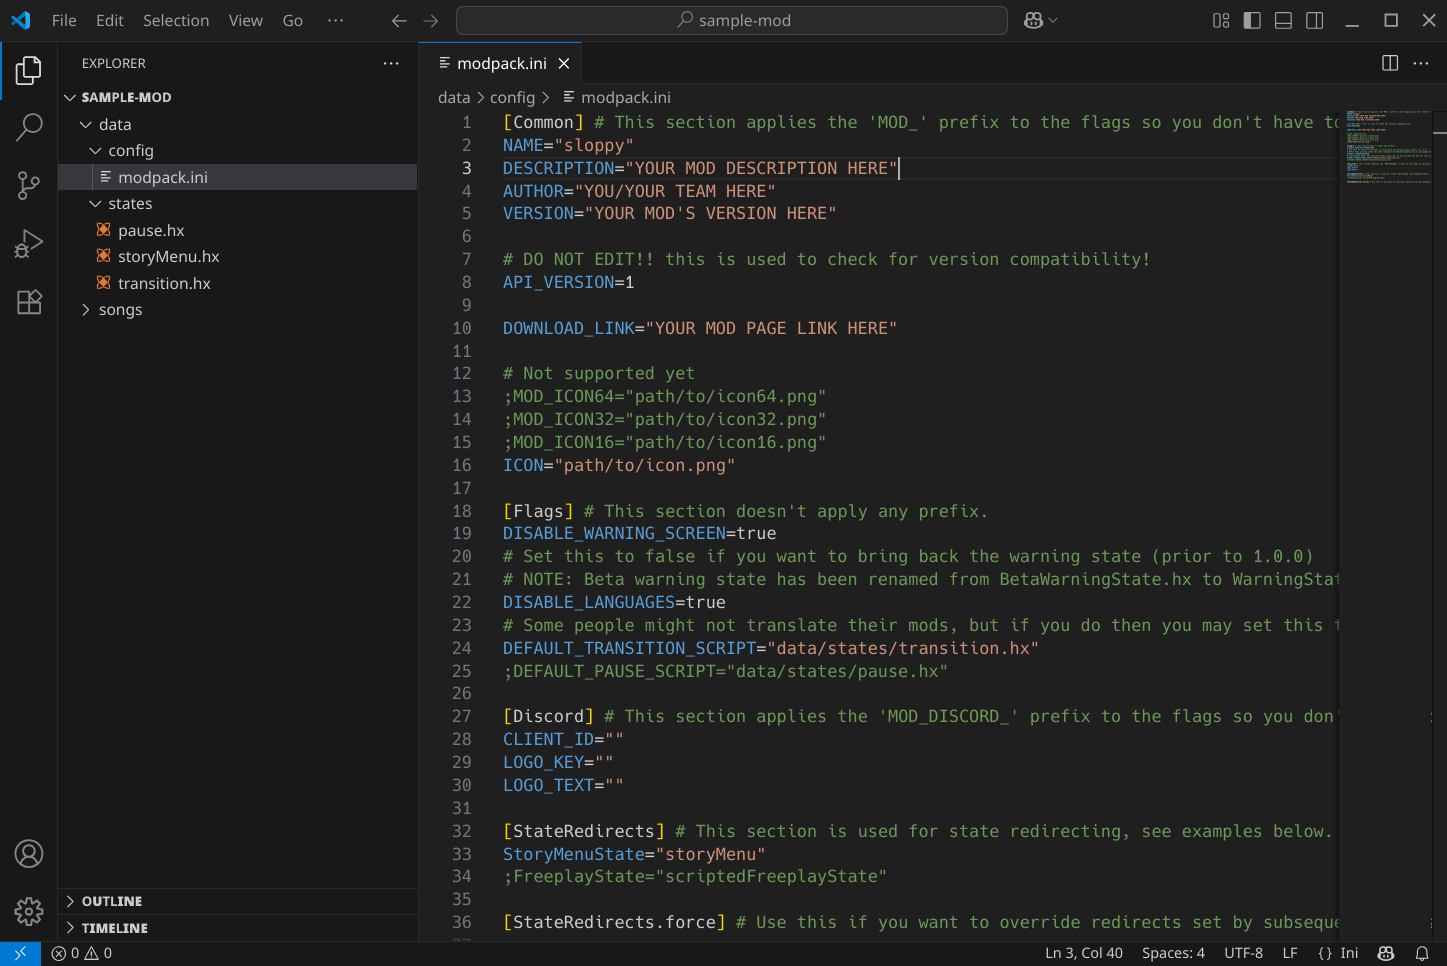The height and width of the screenshot is (966, 1447).
Task: Click the VS Code logo icon
Action: (21, 20)
